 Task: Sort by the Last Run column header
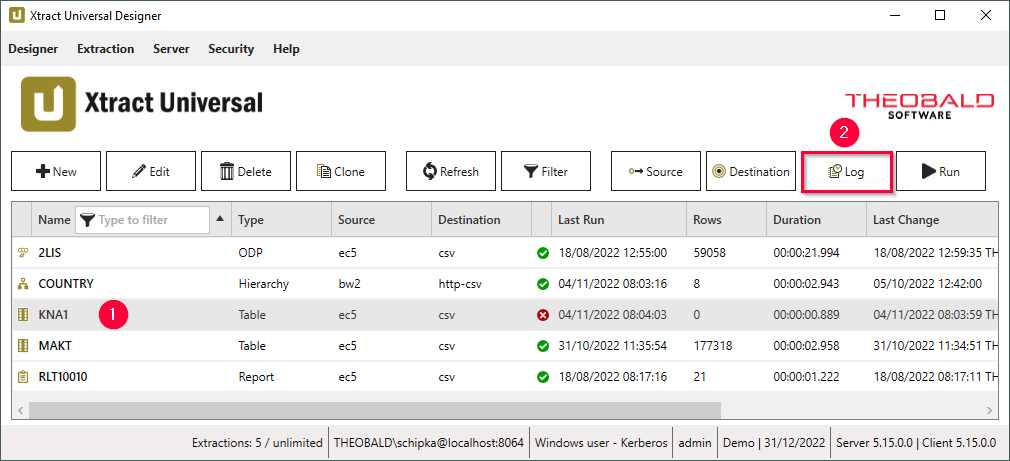tap(581, 220)
